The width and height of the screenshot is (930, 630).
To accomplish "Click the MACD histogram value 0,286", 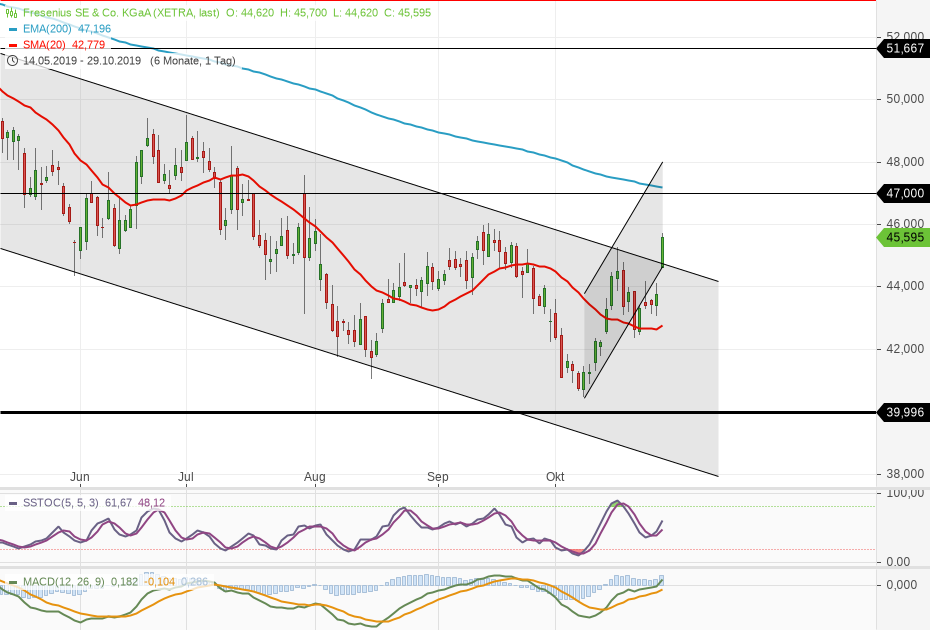I will click(195, 582).
